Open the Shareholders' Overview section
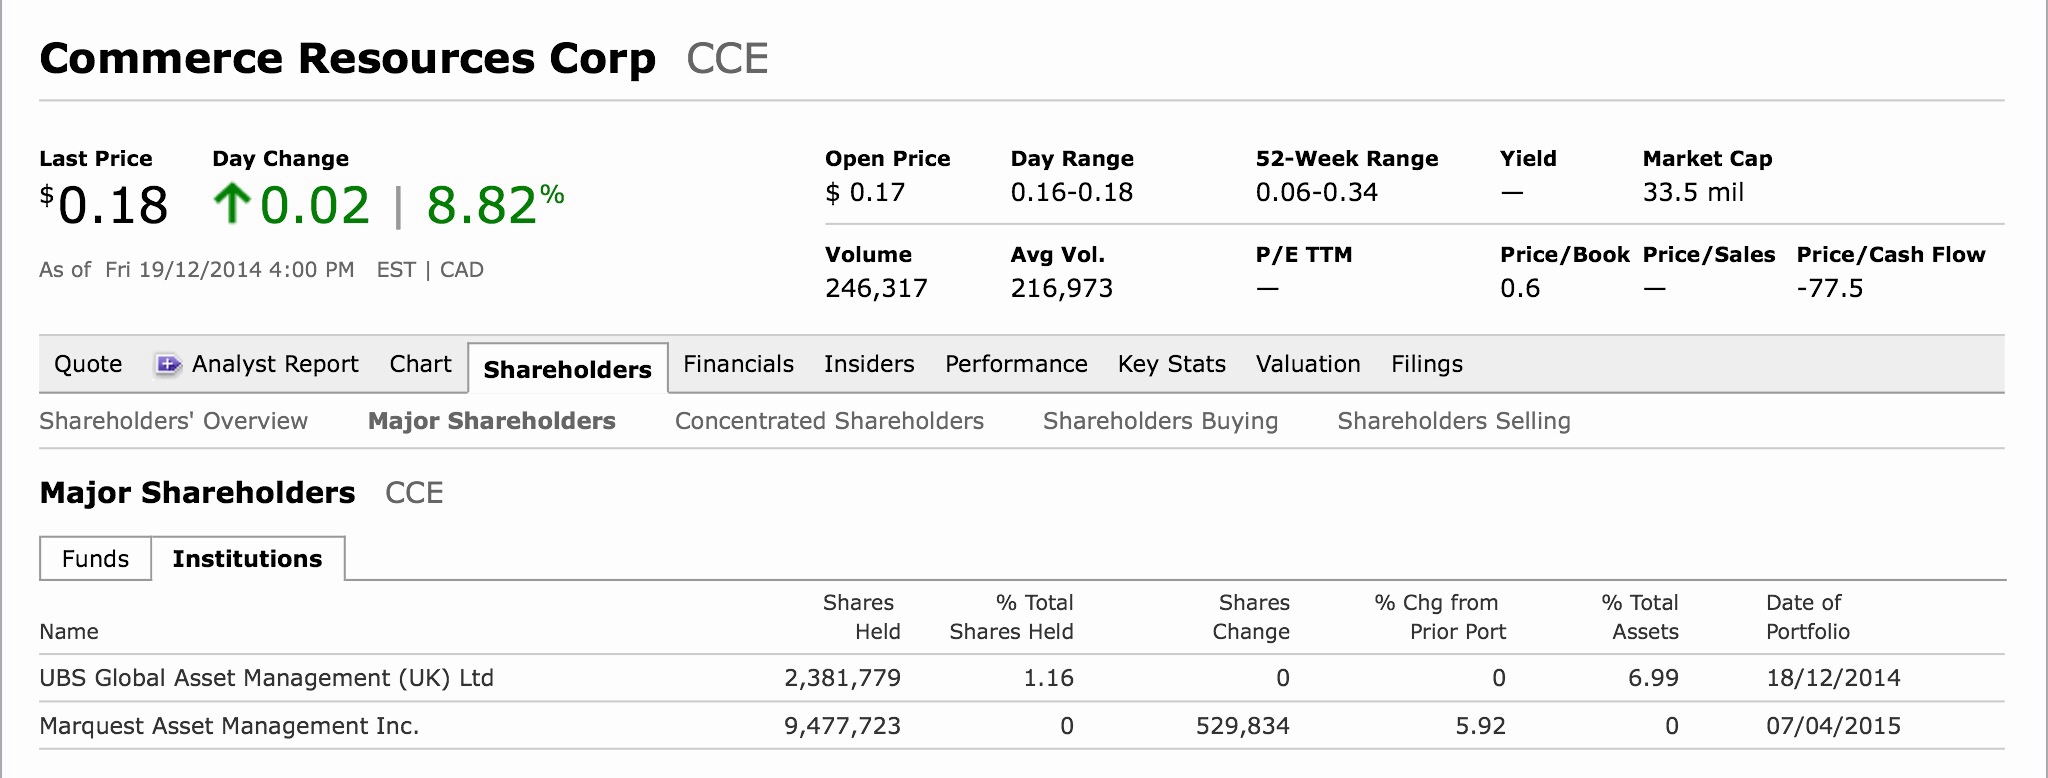 point(172,421)
